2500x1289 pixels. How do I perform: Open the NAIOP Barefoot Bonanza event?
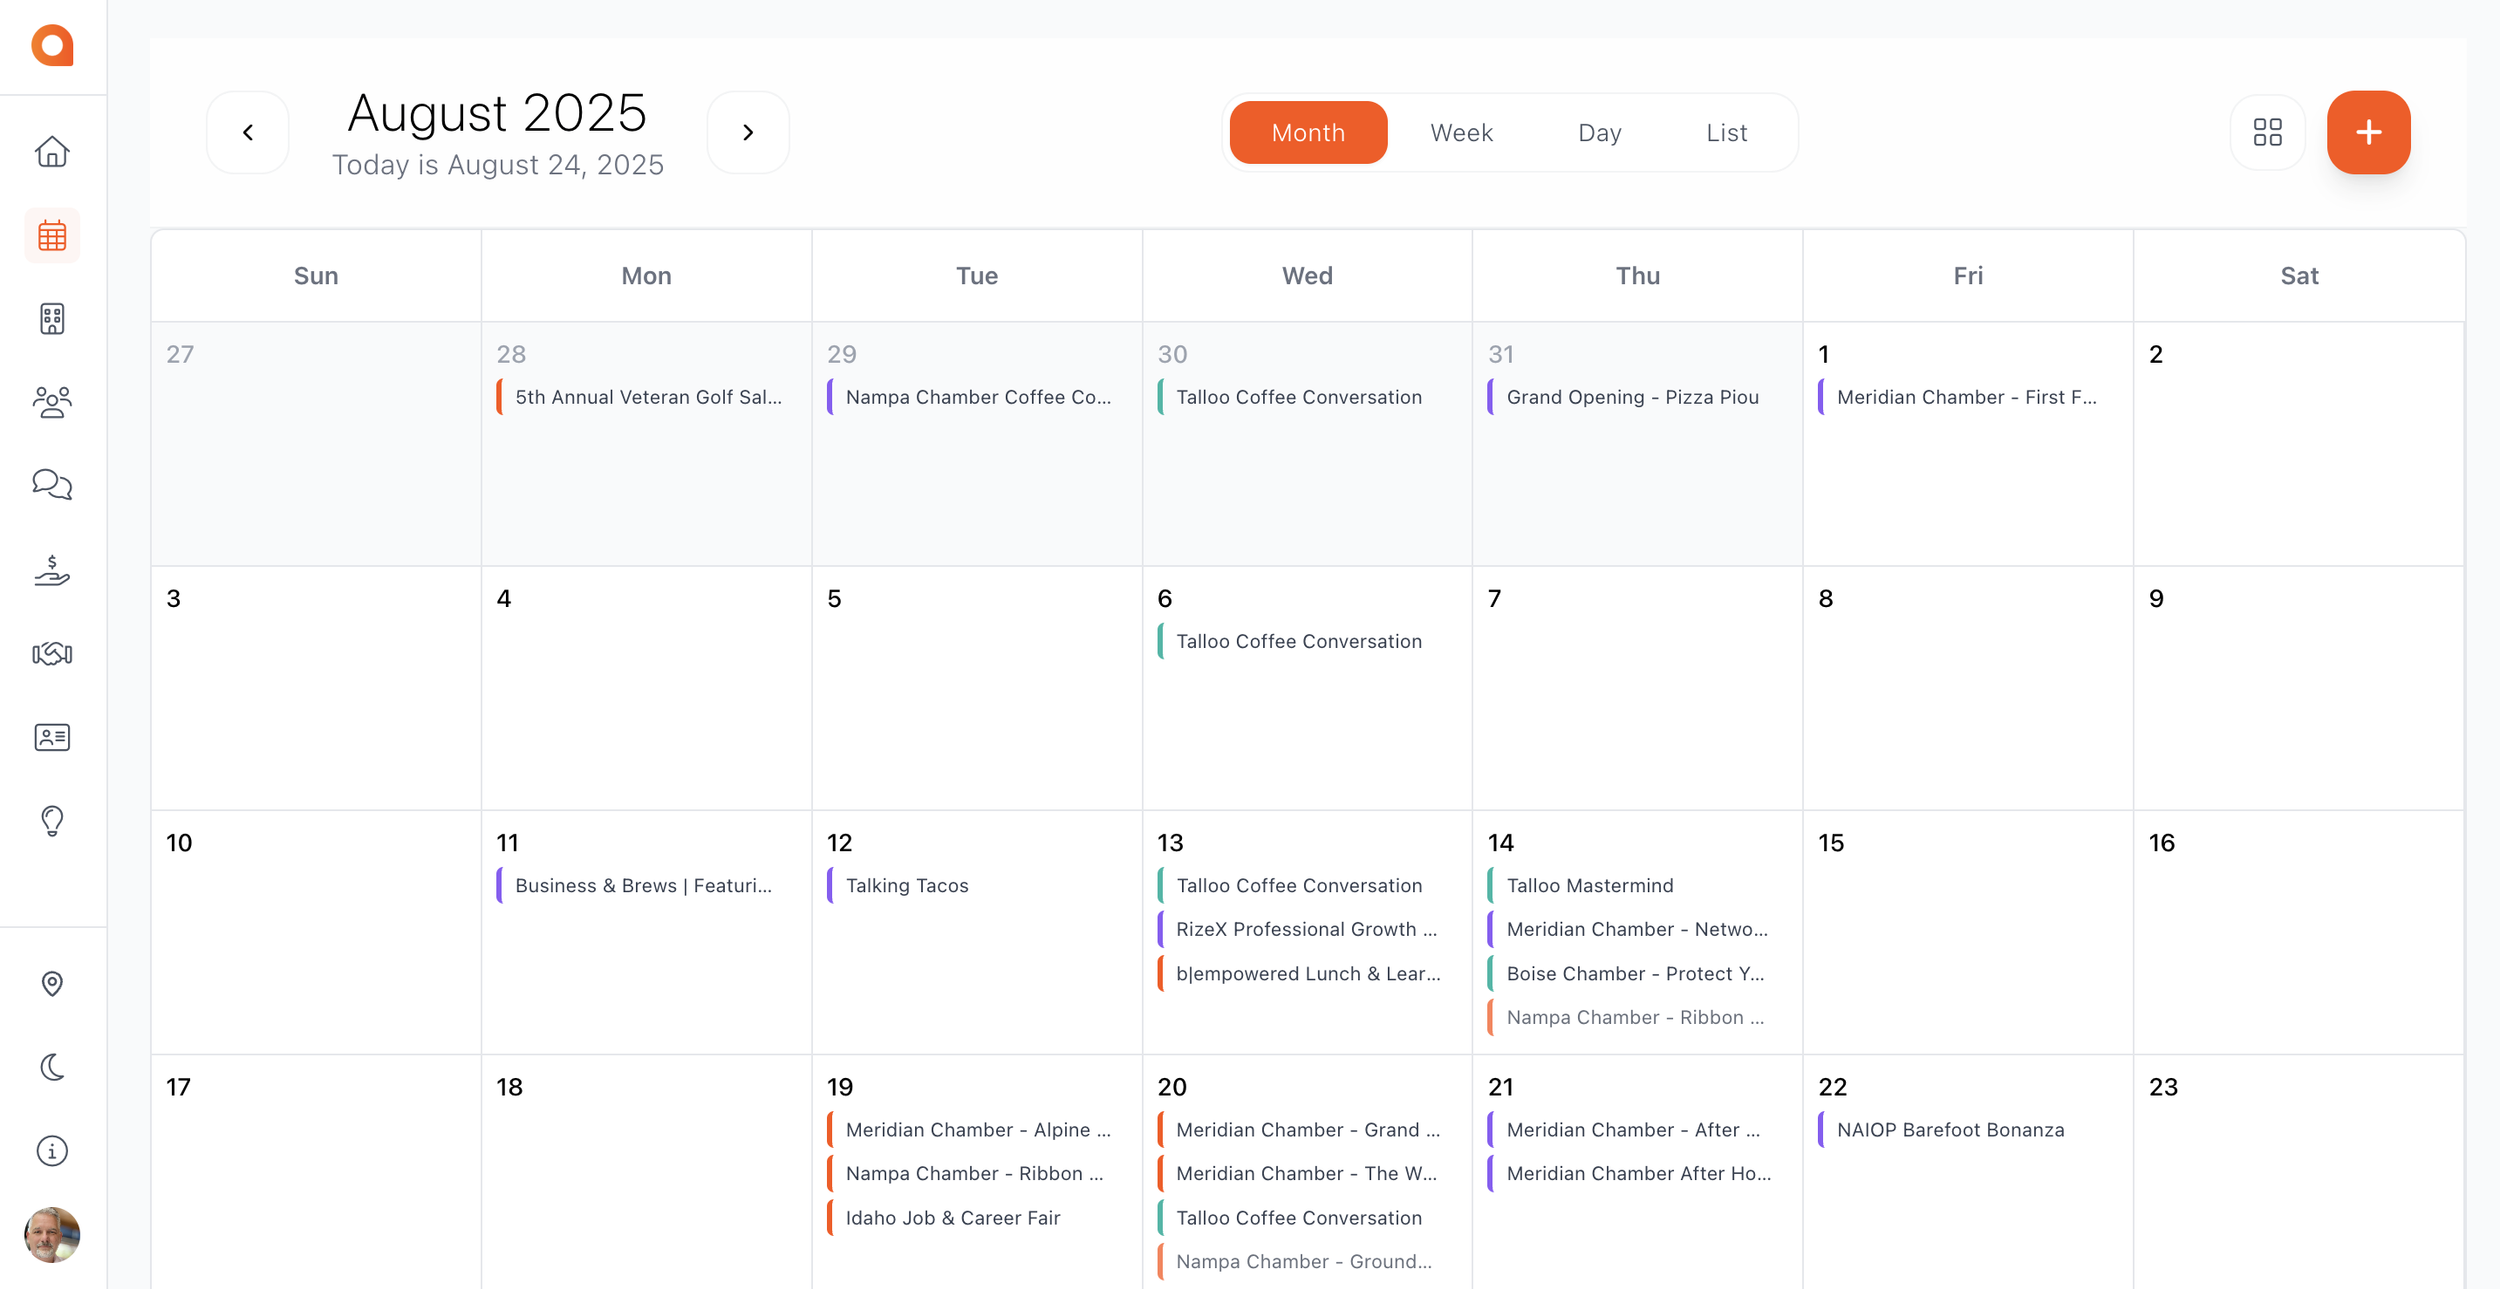point(1949,1130)
